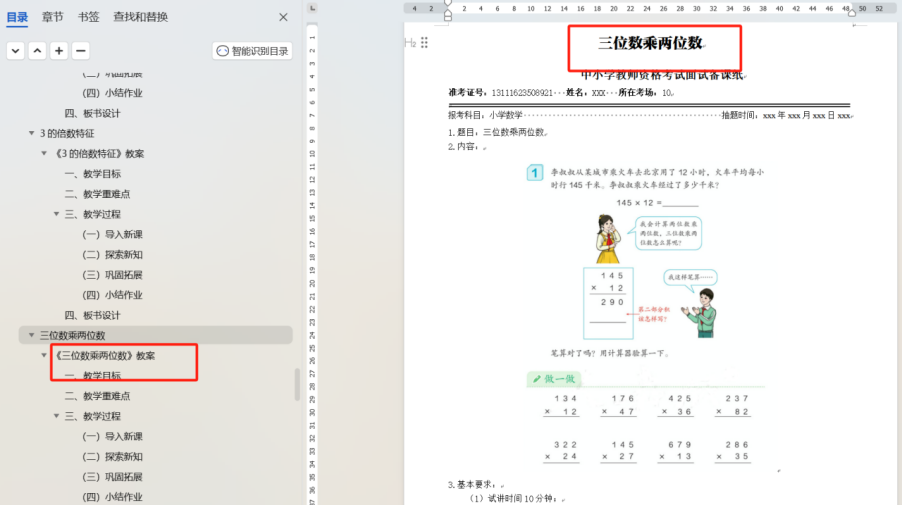Click the plus icon to promote heading level
Image resolution: width=902 pixels, height=506 pixels.
pos(59,51)
